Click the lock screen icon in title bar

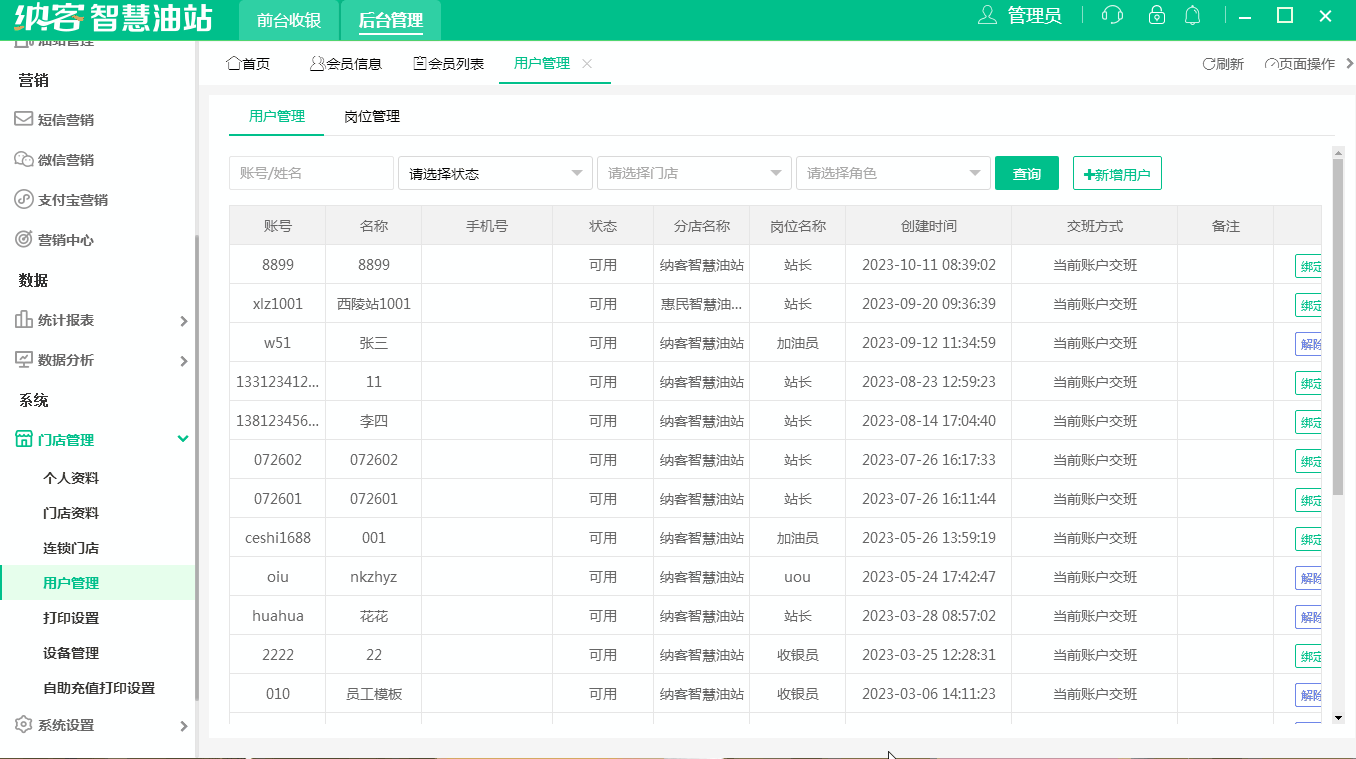(x=1156, y=16)
